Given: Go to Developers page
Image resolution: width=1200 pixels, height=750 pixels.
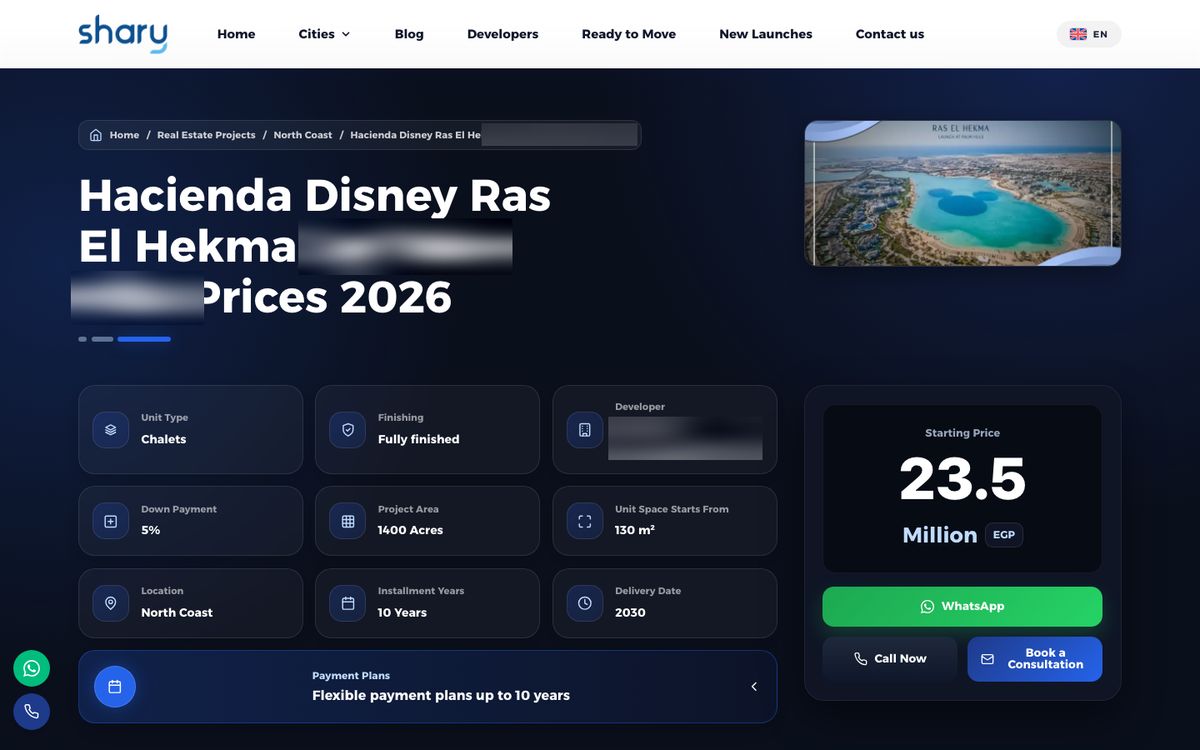Looking at the screenshot, I should click(x=502, y=34).
